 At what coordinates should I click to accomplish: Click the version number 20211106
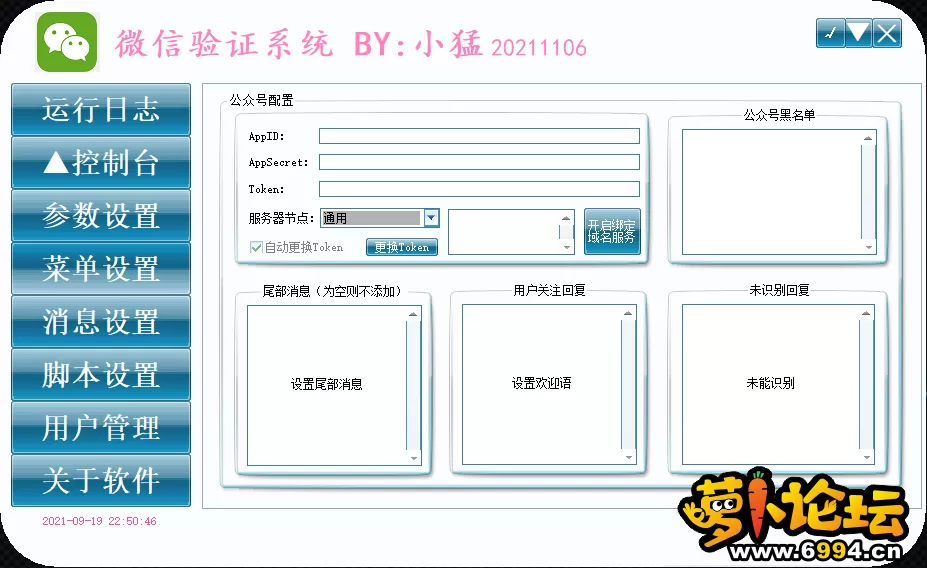[x=539, y=48]
